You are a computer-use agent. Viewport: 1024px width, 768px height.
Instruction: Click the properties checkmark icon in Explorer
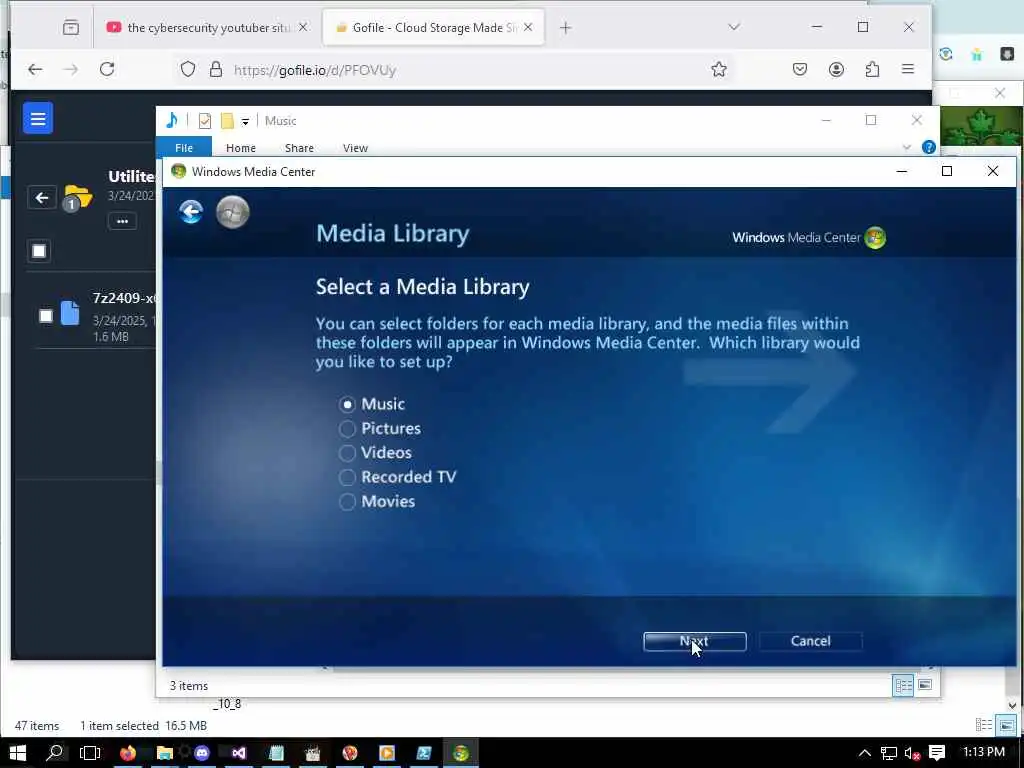tap(204, 121)
